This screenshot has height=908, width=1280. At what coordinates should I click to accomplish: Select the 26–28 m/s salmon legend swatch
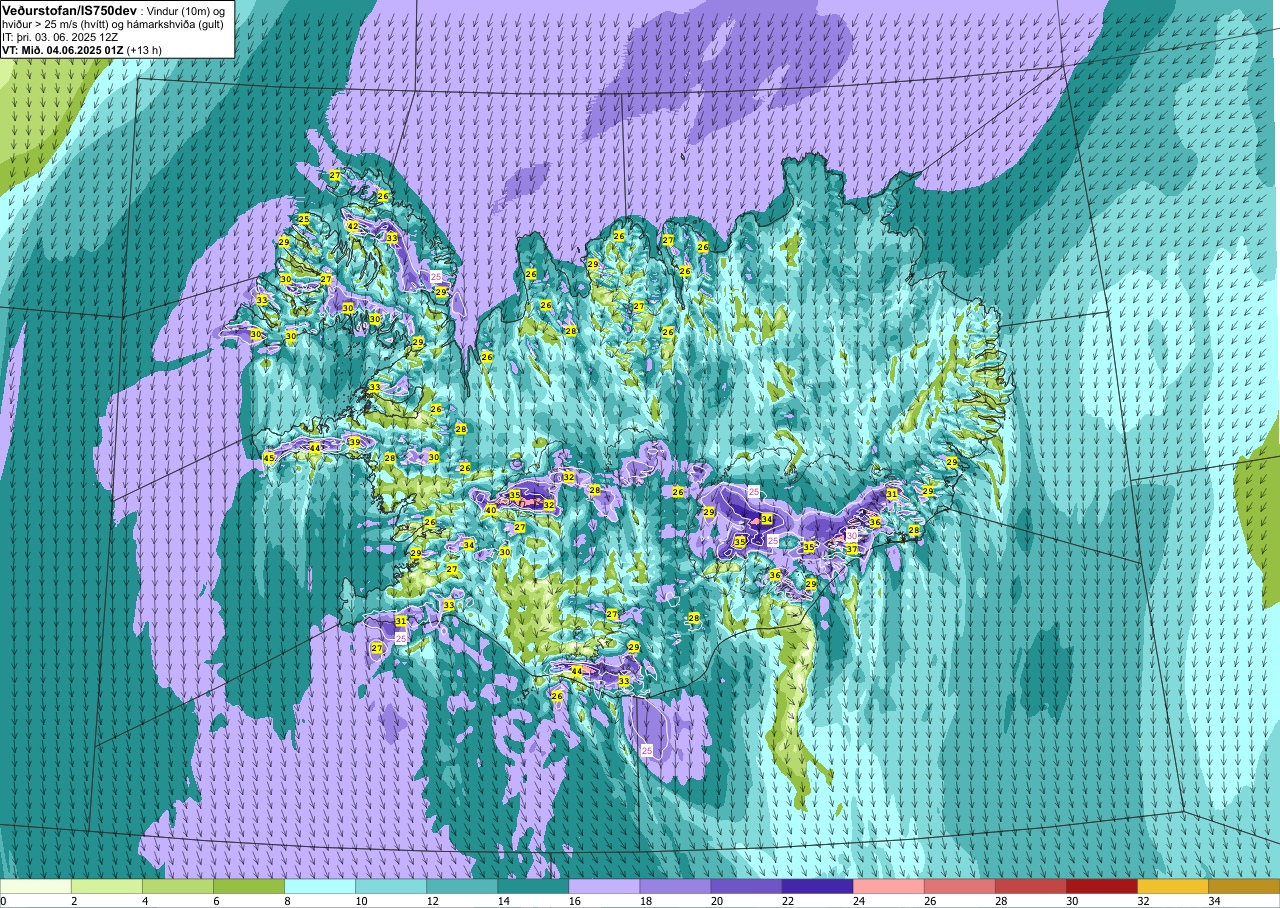959,886
